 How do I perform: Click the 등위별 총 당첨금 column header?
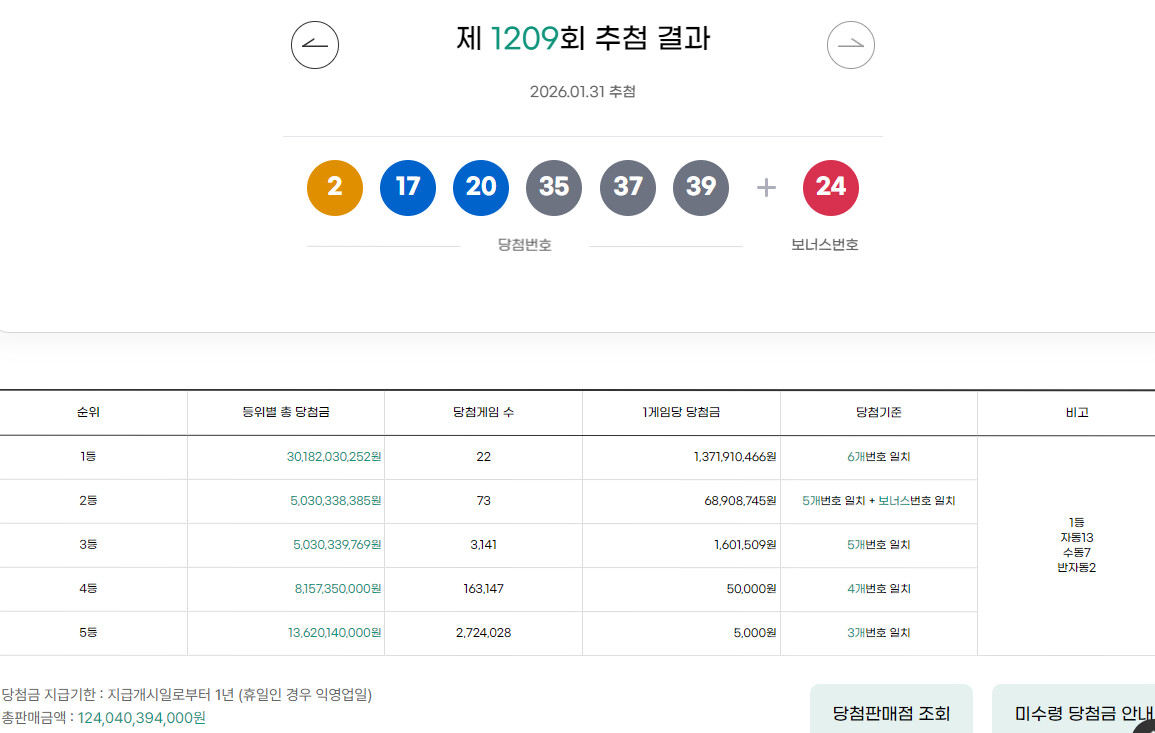click(x=286, y=413)
